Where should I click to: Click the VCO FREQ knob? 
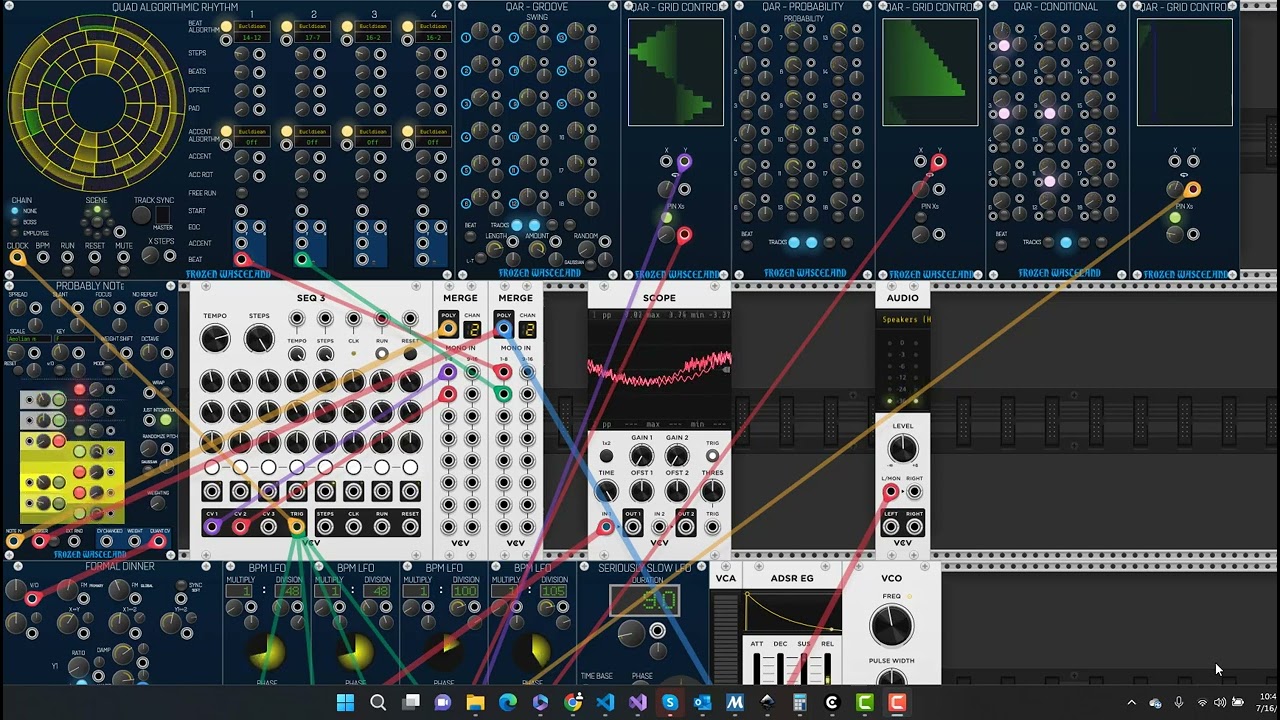(891, 627)
